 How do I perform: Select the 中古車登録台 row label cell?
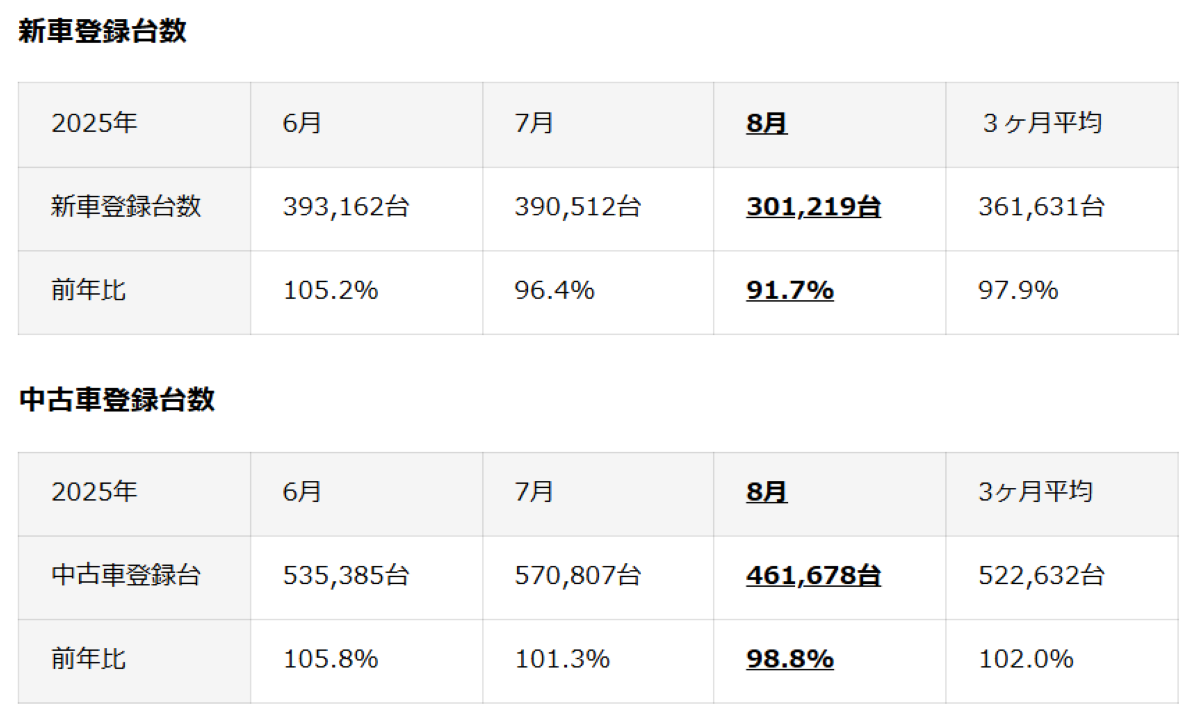134,577
